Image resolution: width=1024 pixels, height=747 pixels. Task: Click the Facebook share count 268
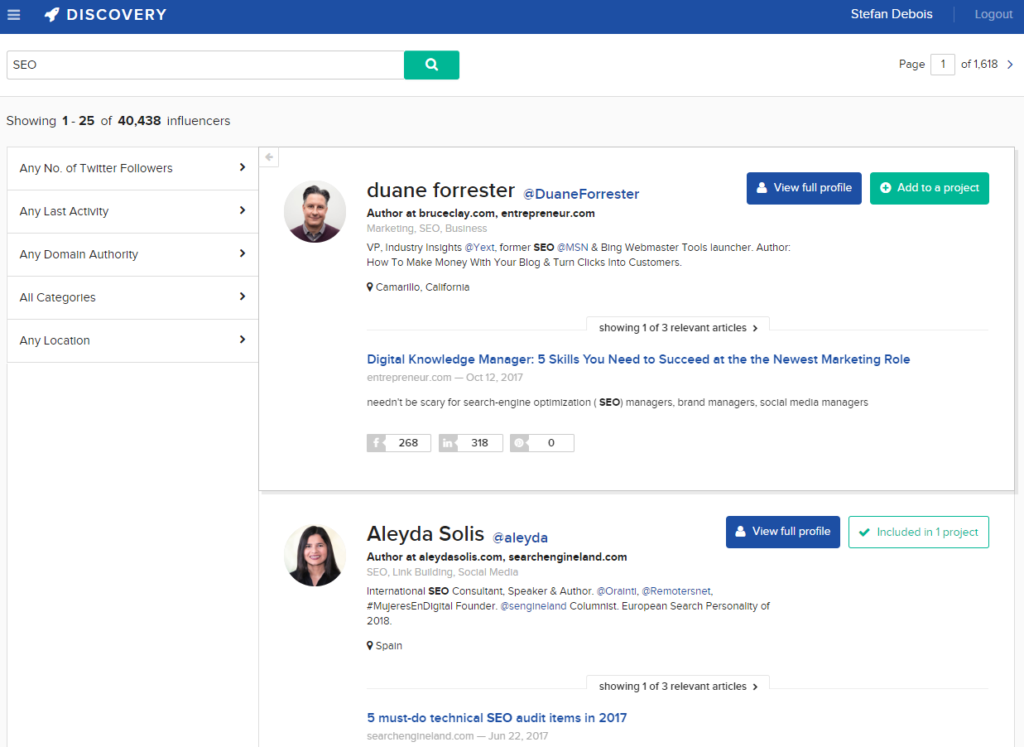pyautogui.click(x=399, y=443)
